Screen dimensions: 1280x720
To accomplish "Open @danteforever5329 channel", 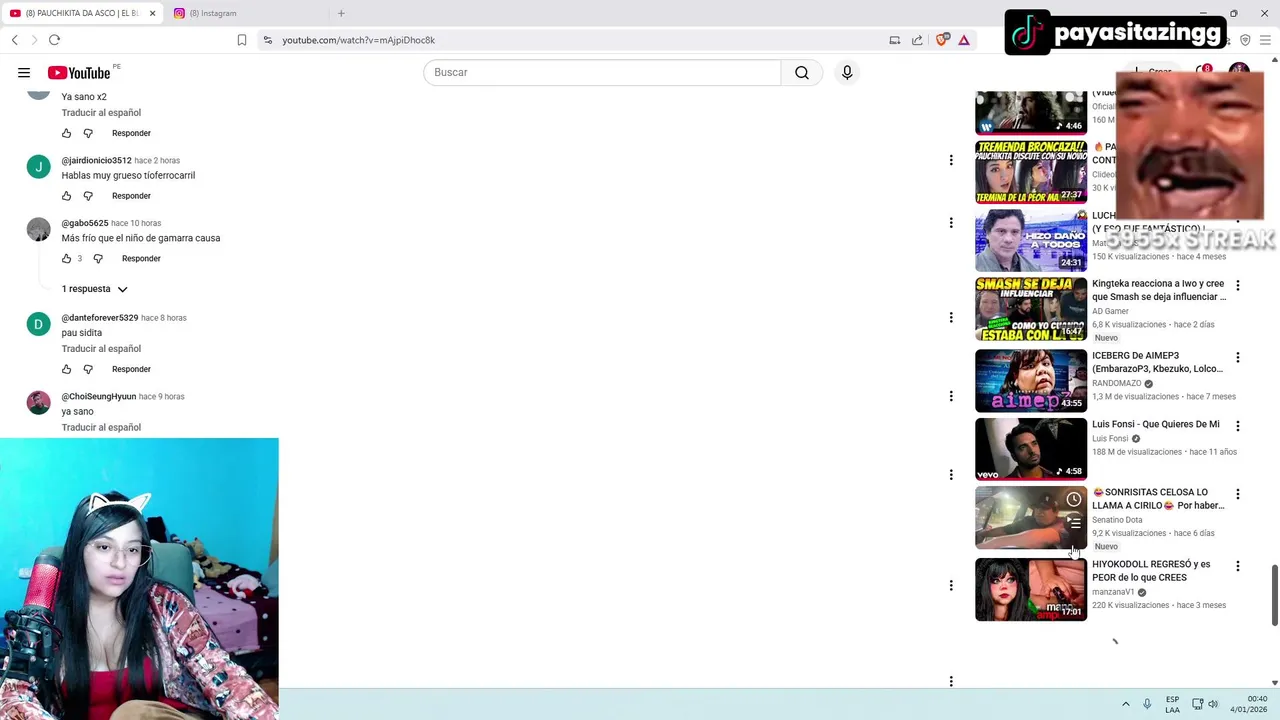I will click(x=100, y=318).
